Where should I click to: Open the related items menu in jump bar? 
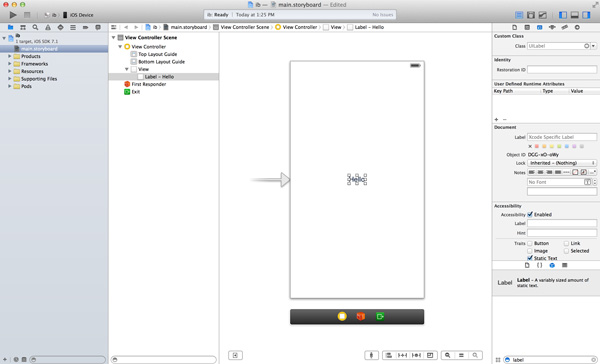pyautogui.click(x=114, y=27)
